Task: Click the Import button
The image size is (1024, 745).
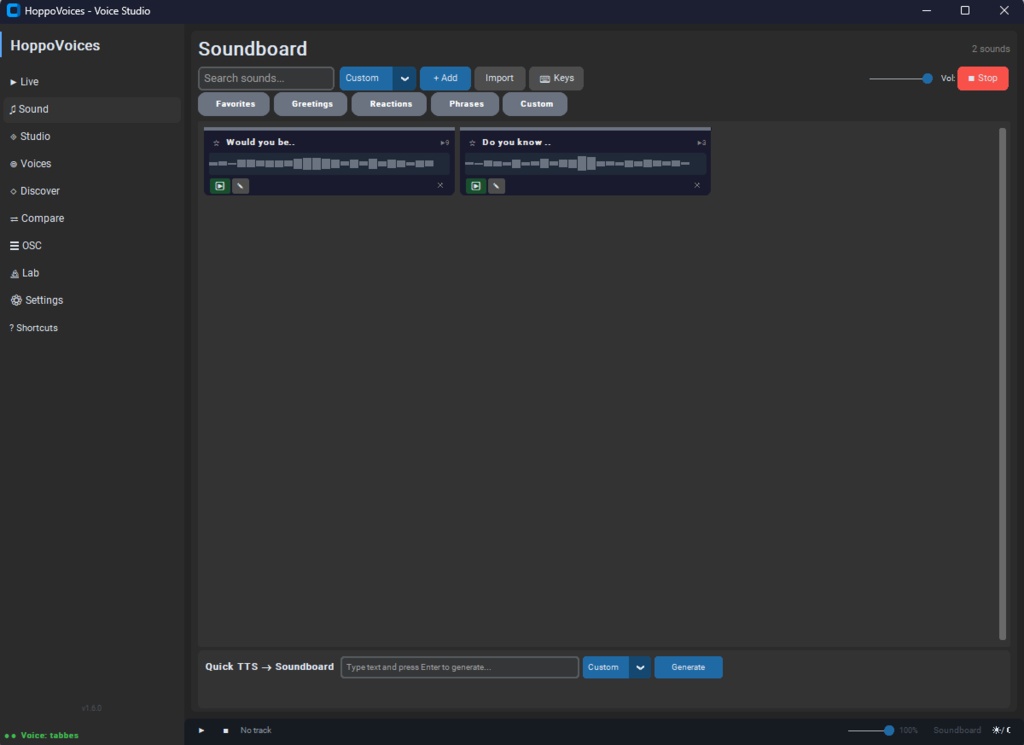Action: [500, 78]
